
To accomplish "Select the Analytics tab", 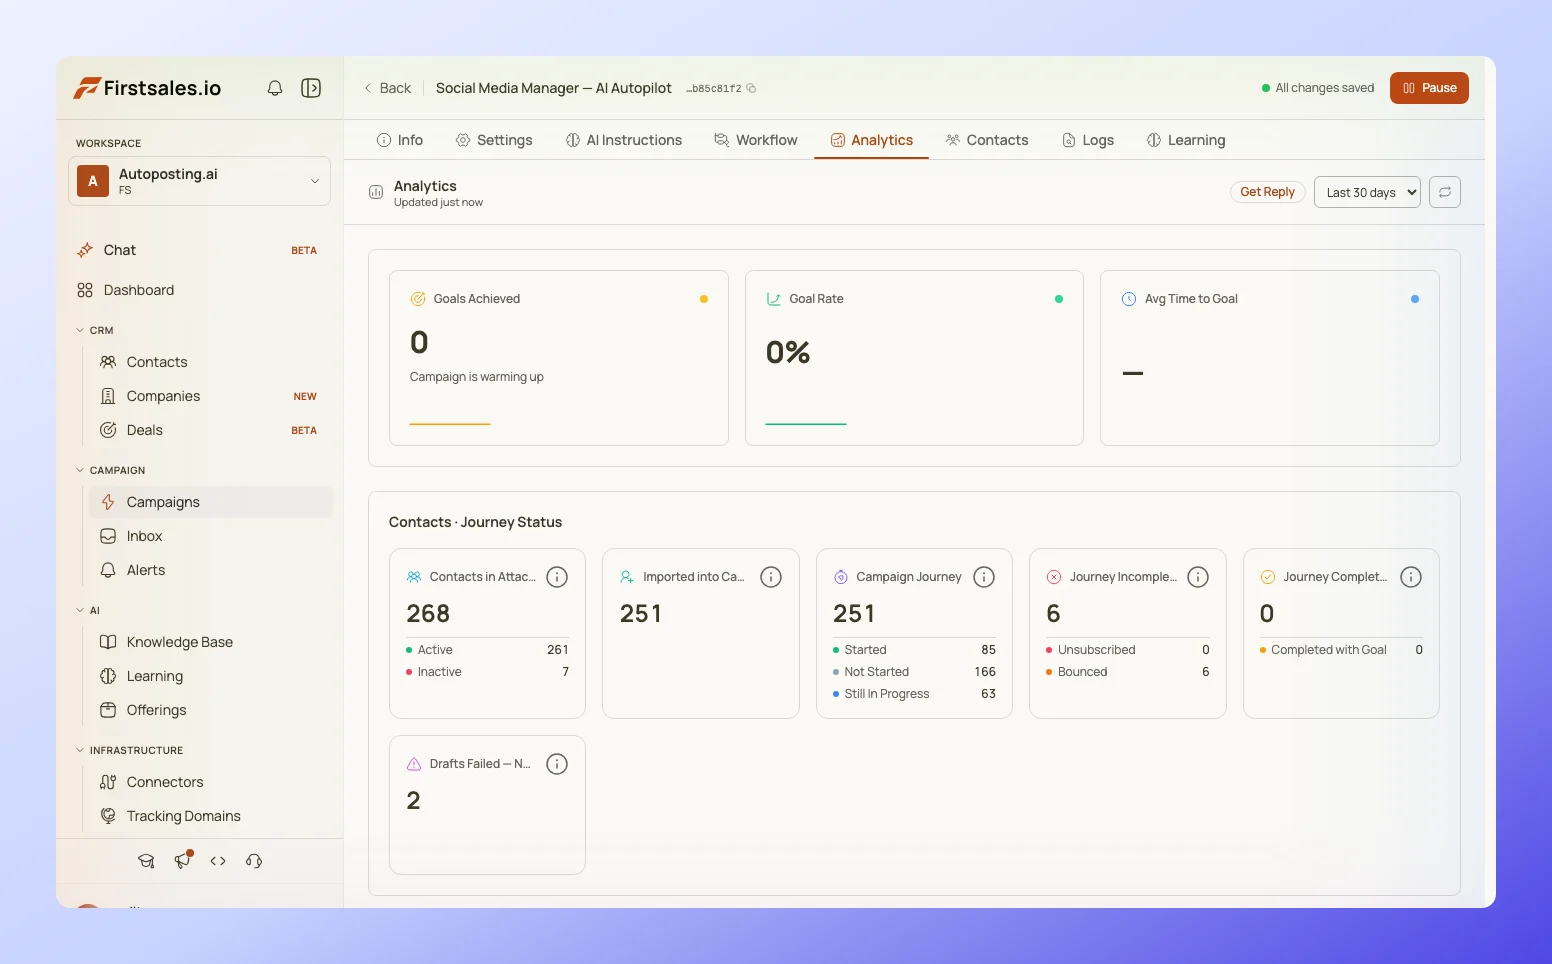I will click(x=872, y=140).
